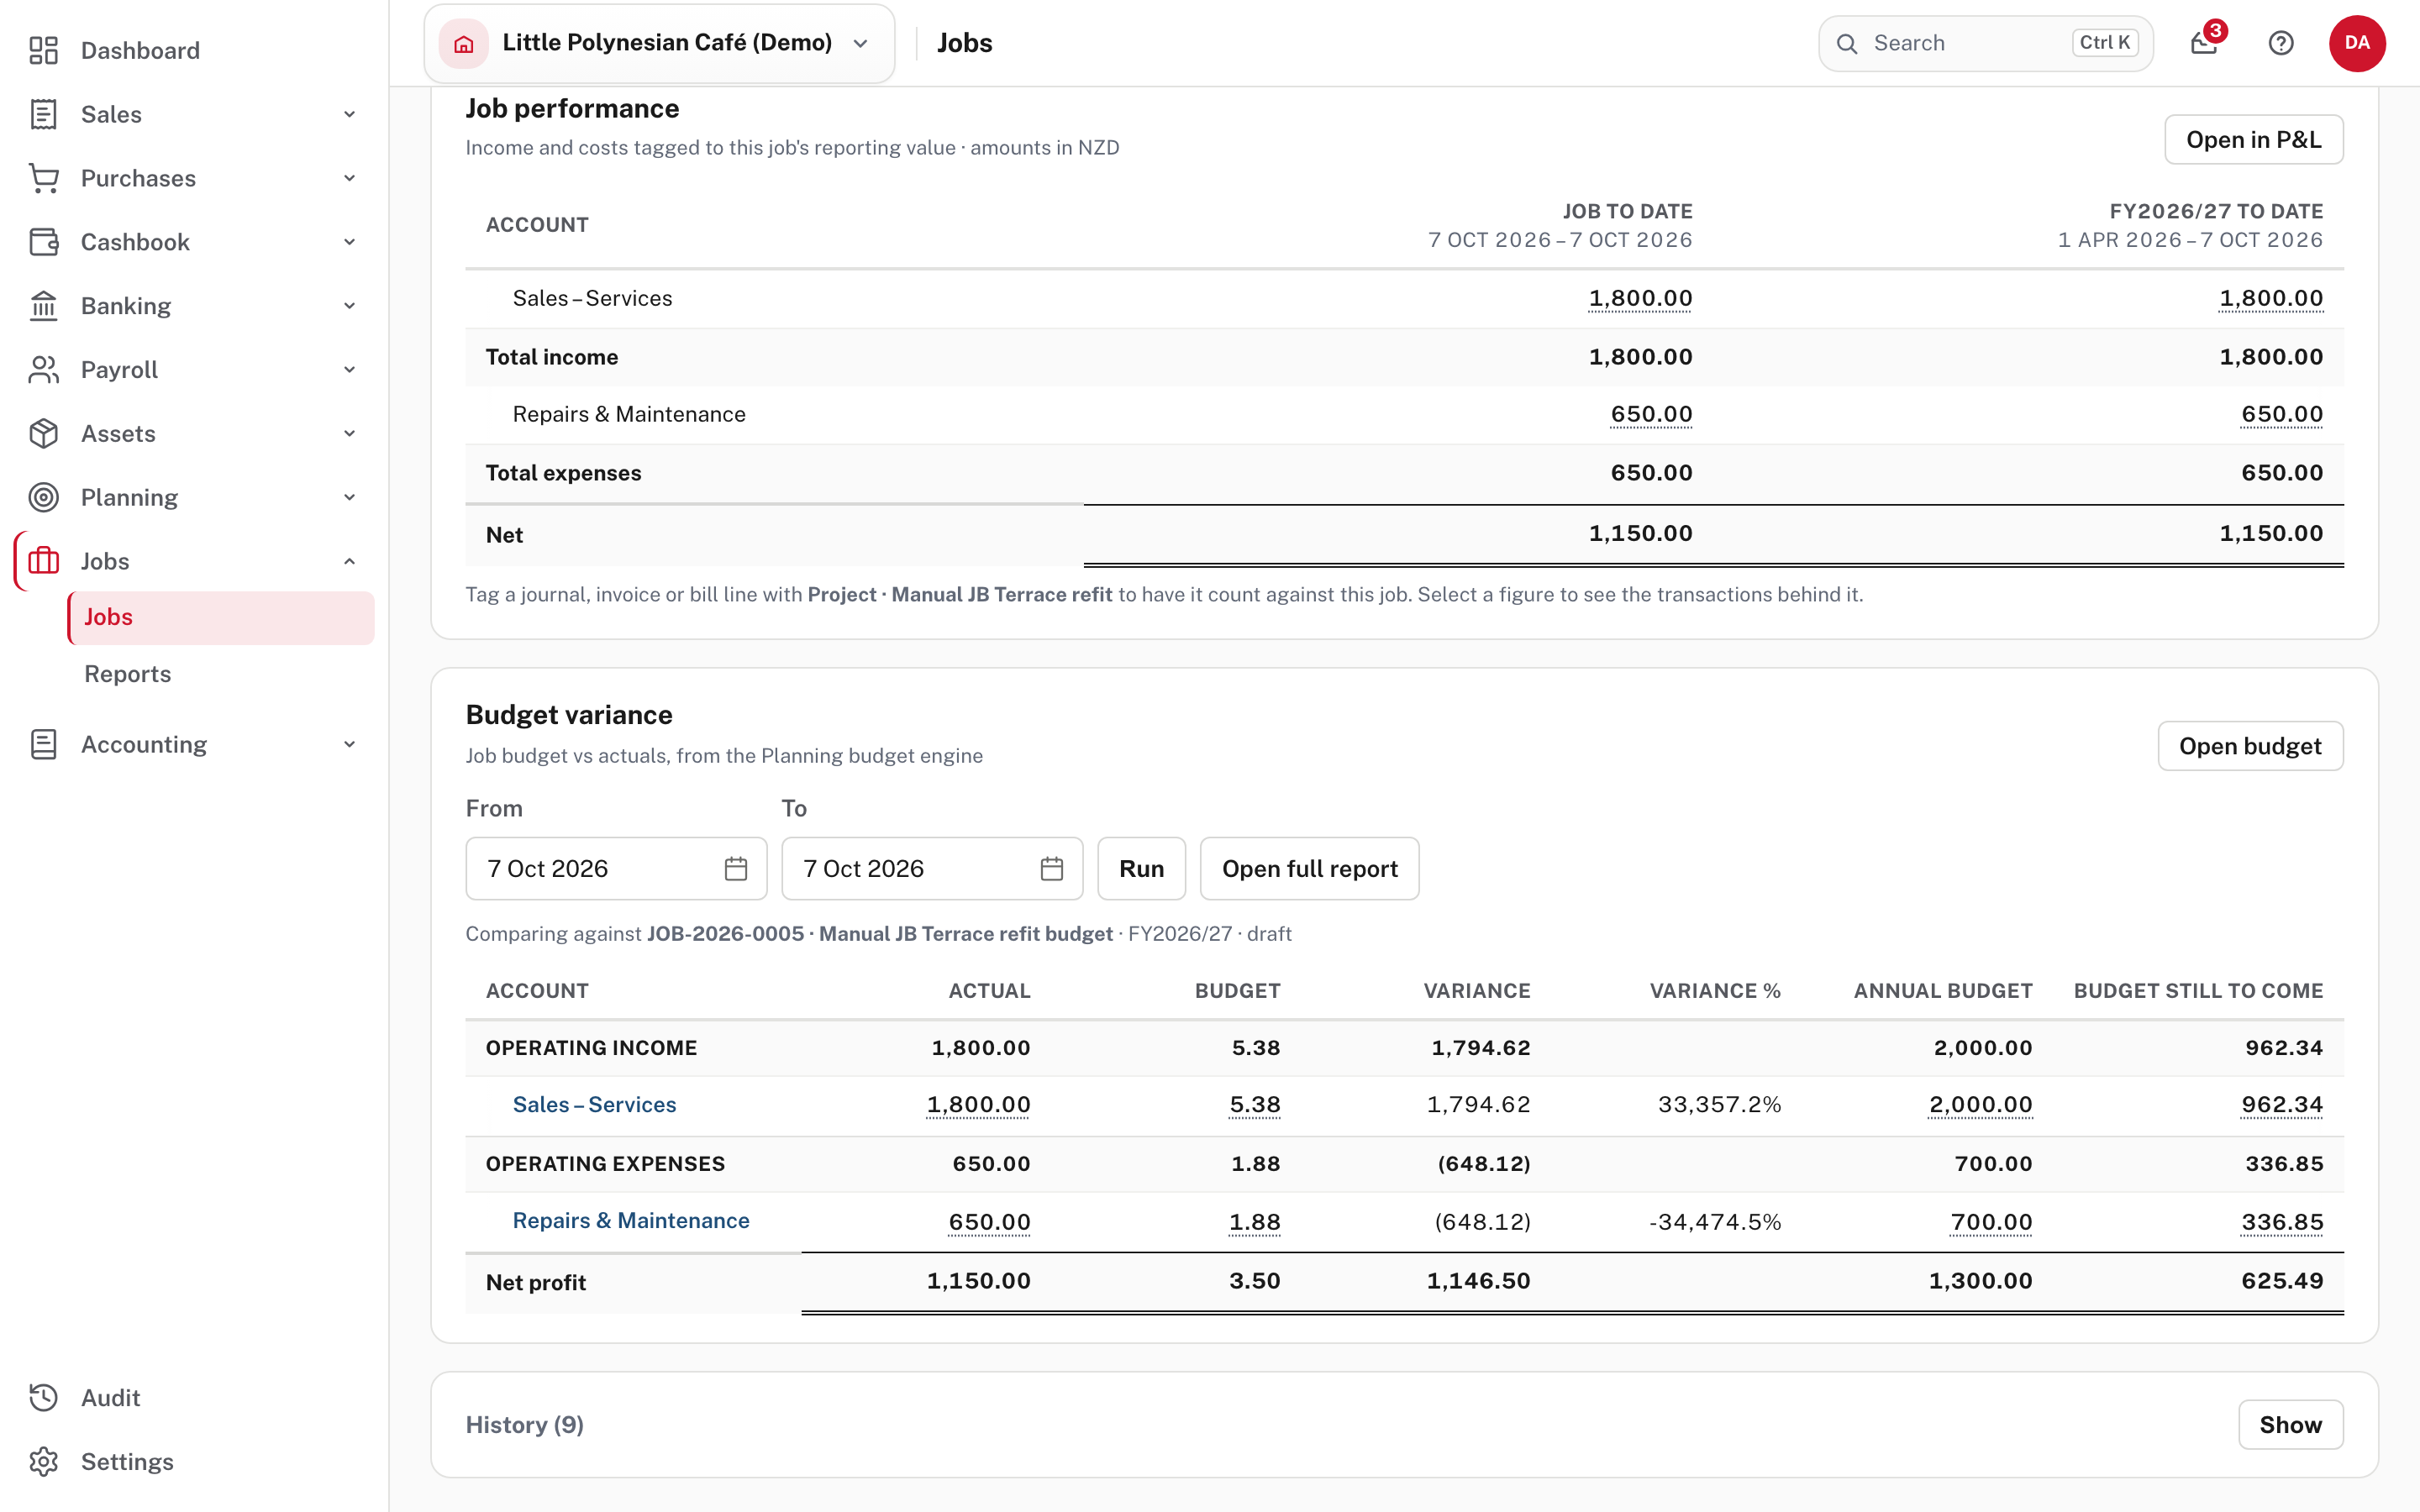The image size is (2420, 1512).
Task: Open the Cashbook menu item
Action: pos(194,242)
